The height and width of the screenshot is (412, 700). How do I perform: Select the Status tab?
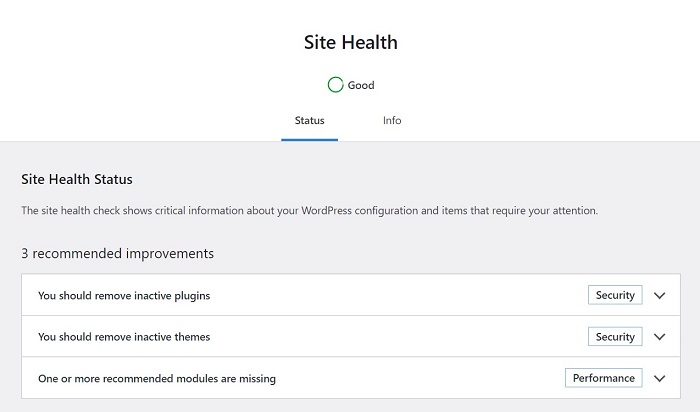(309, 121)
